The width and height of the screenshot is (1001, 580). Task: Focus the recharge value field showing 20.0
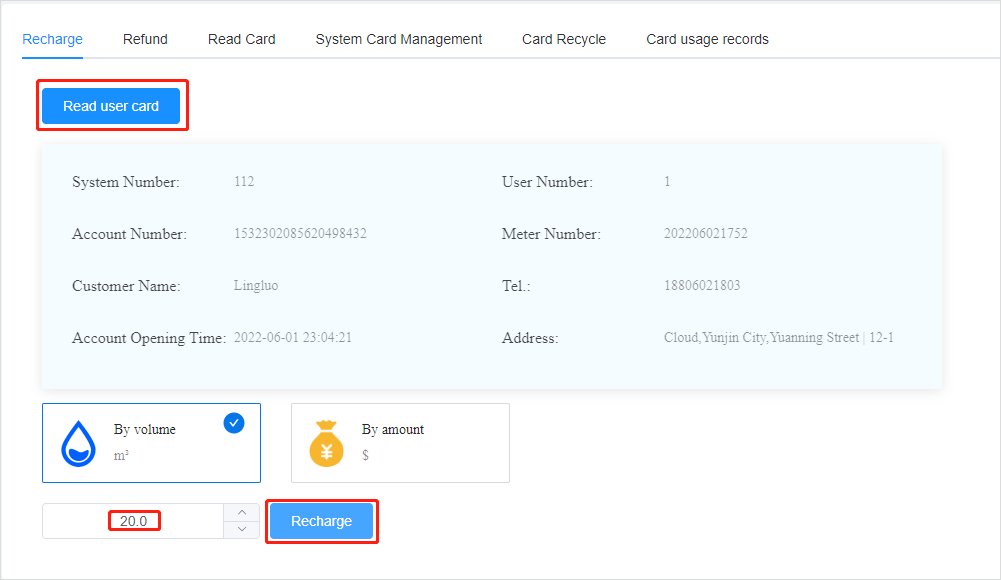pyautogui.click(x=133, y=521)
